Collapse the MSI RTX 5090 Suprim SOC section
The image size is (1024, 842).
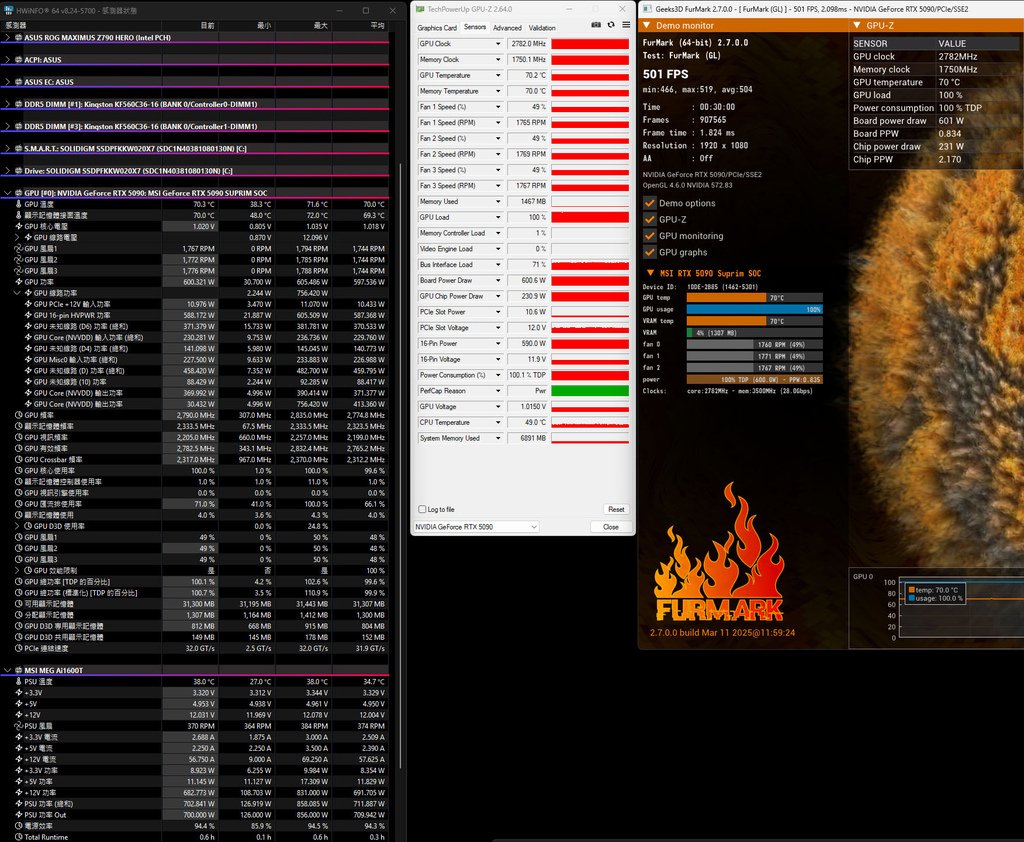coord(650,273)
